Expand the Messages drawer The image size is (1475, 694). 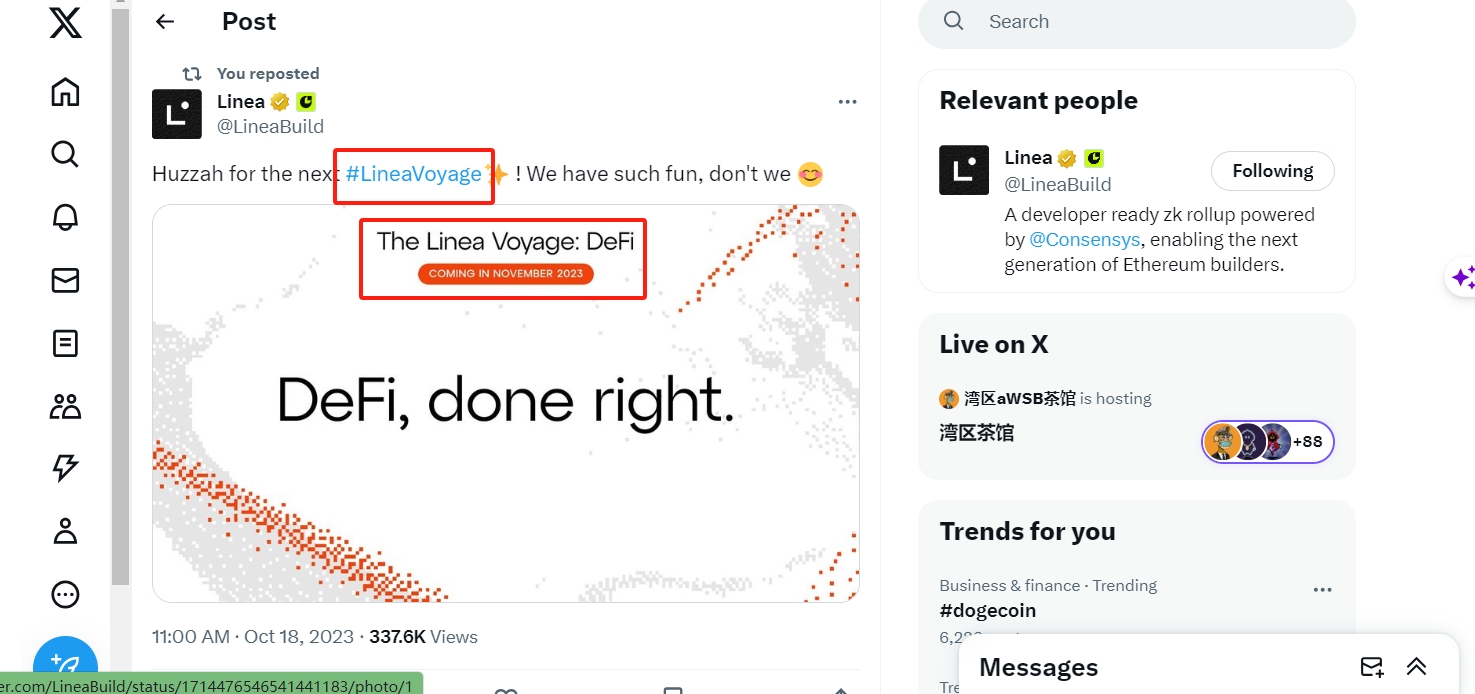[1416, 667]
